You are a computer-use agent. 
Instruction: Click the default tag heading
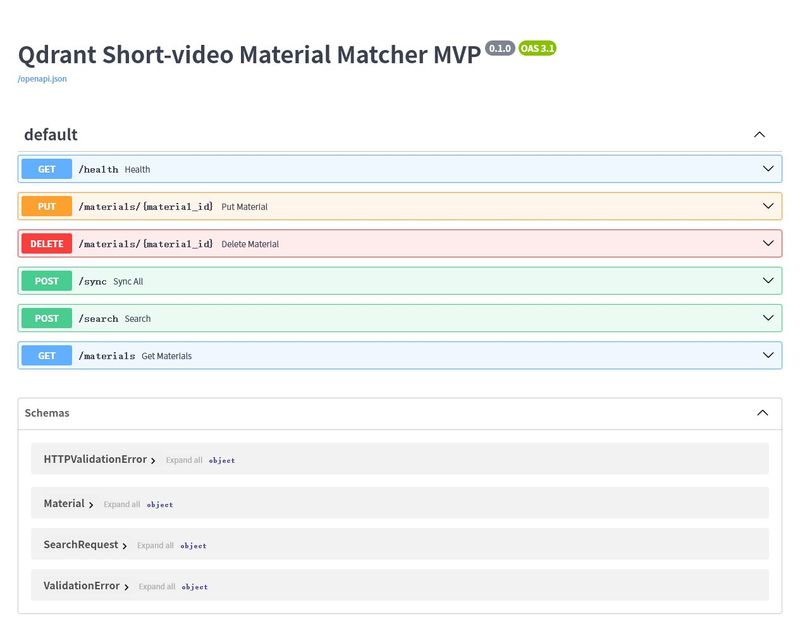tap(51, 135)
